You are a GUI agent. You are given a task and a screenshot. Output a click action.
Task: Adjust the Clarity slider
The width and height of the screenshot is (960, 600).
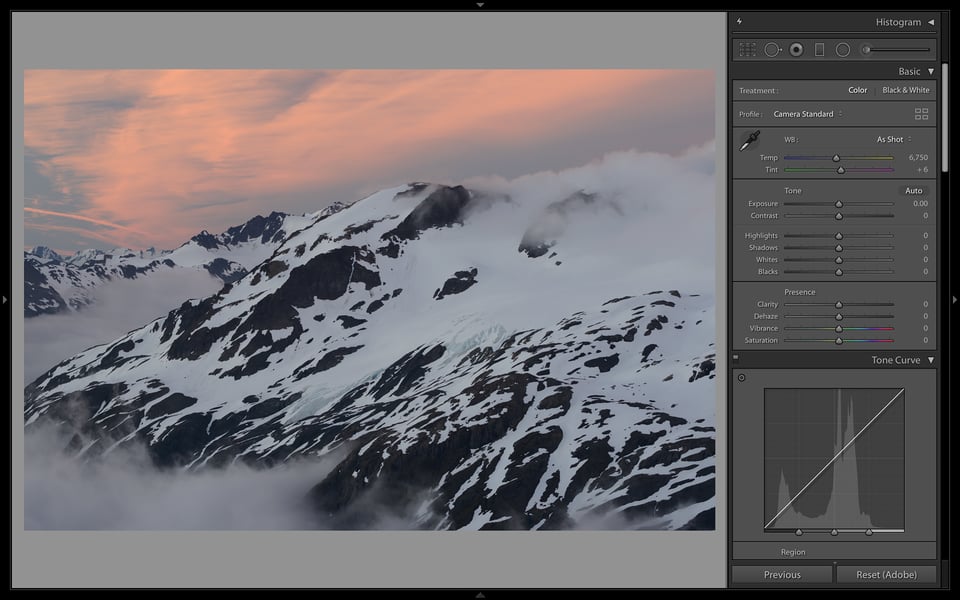point(839,304)
